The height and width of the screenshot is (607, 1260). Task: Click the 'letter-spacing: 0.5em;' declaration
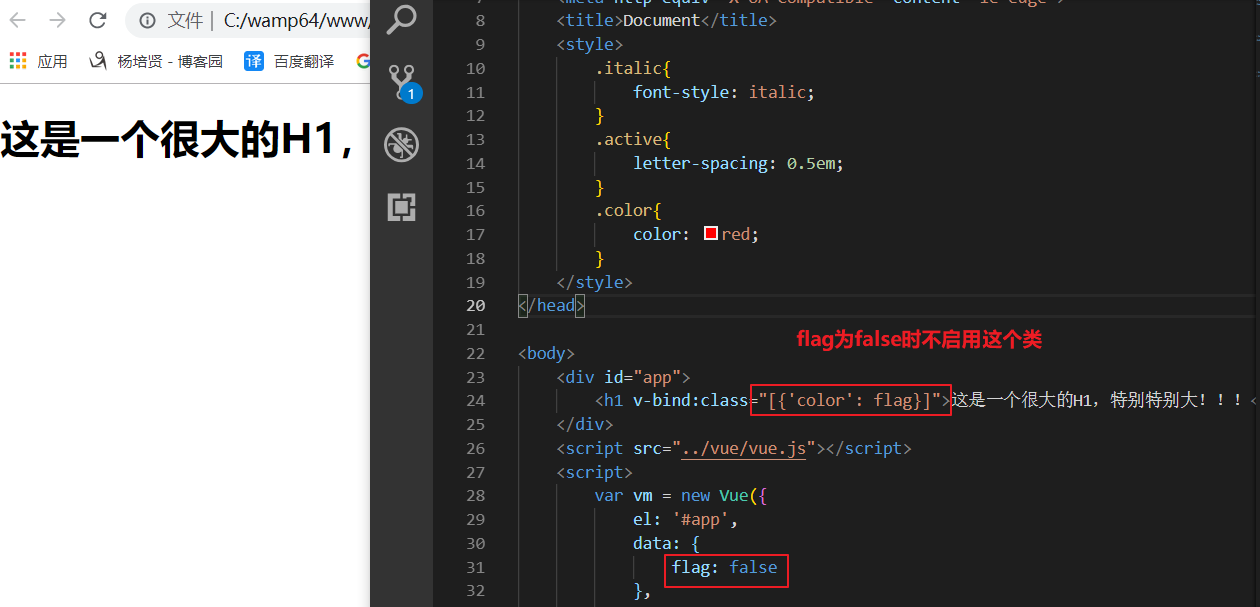[739, 163]
